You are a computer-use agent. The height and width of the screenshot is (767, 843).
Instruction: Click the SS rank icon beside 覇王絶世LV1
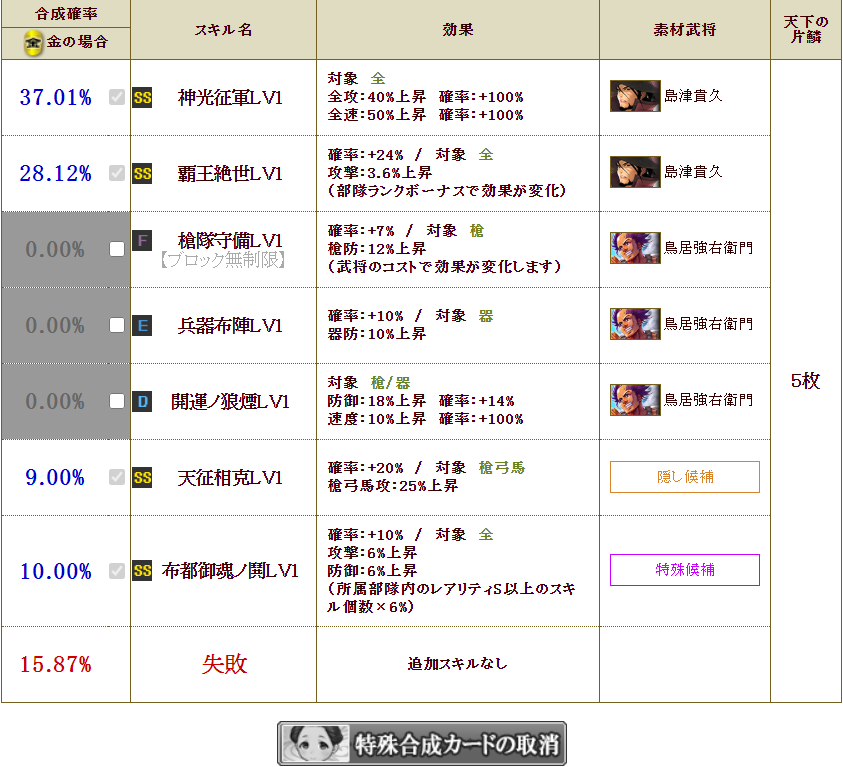142,174
